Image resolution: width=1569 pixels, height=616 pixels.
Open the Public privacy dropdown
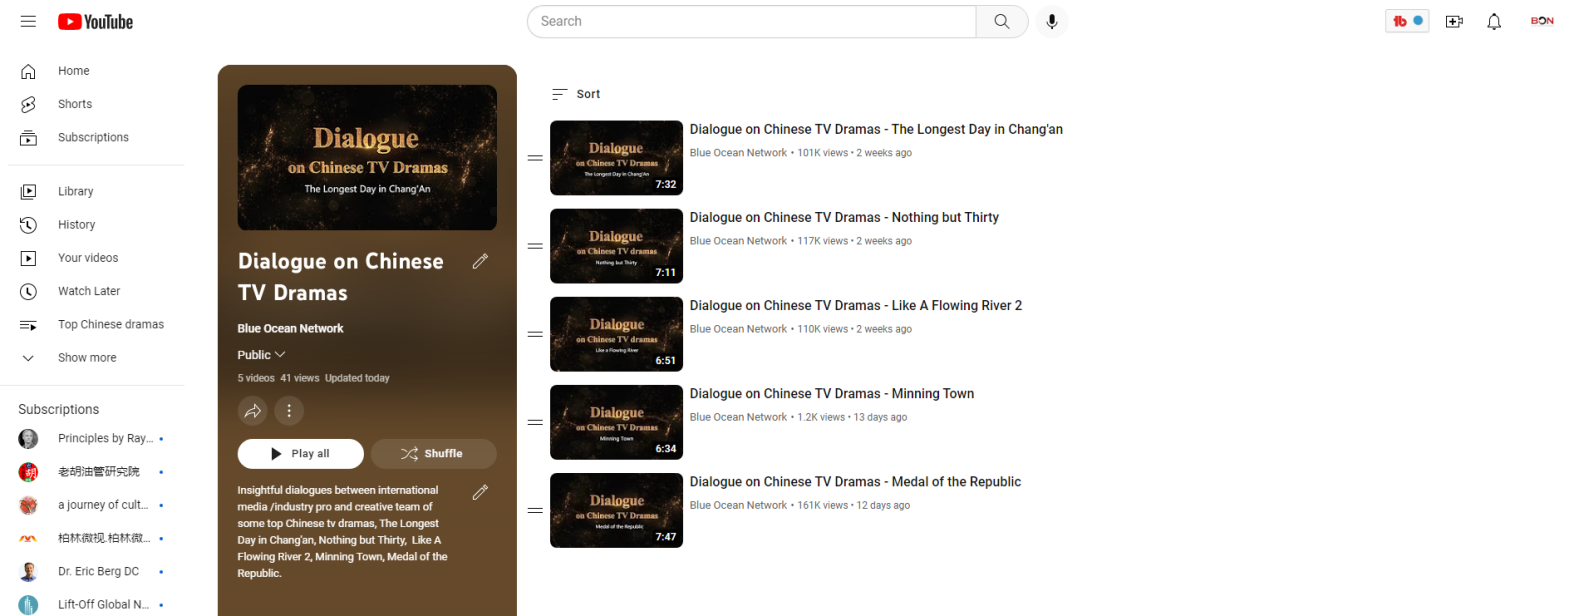[x=261, y=355]
